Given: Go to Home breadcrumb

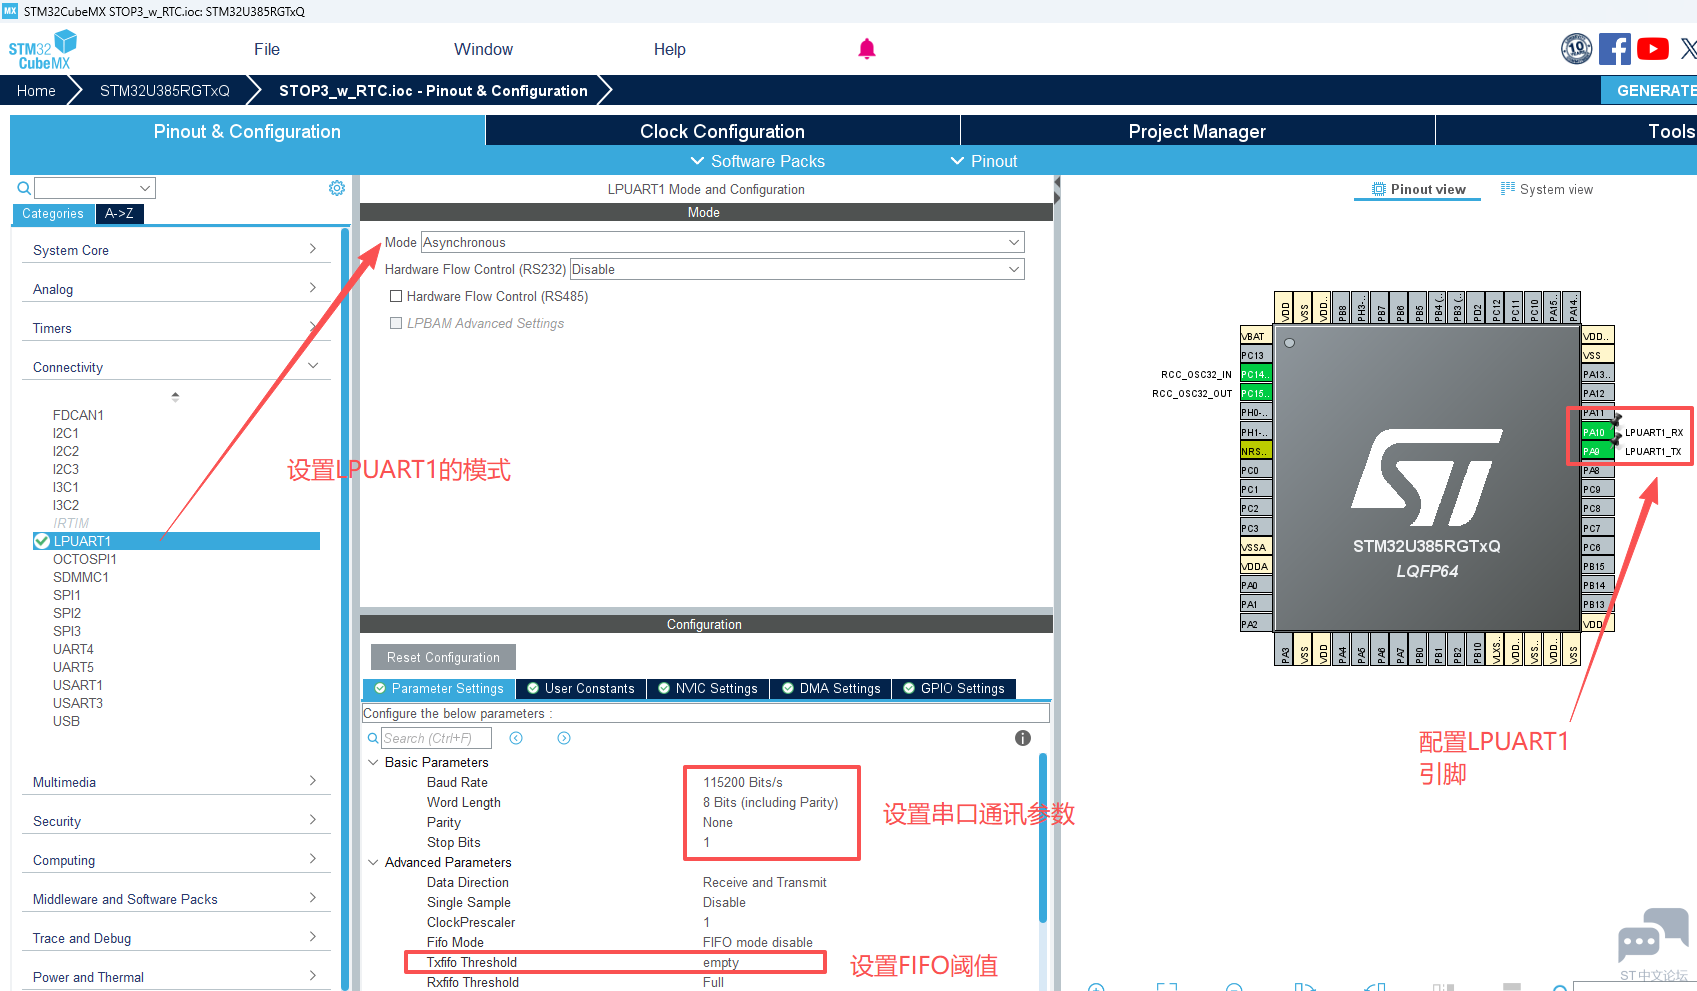Looking at the screenshot, I should [x=36, y=90].
